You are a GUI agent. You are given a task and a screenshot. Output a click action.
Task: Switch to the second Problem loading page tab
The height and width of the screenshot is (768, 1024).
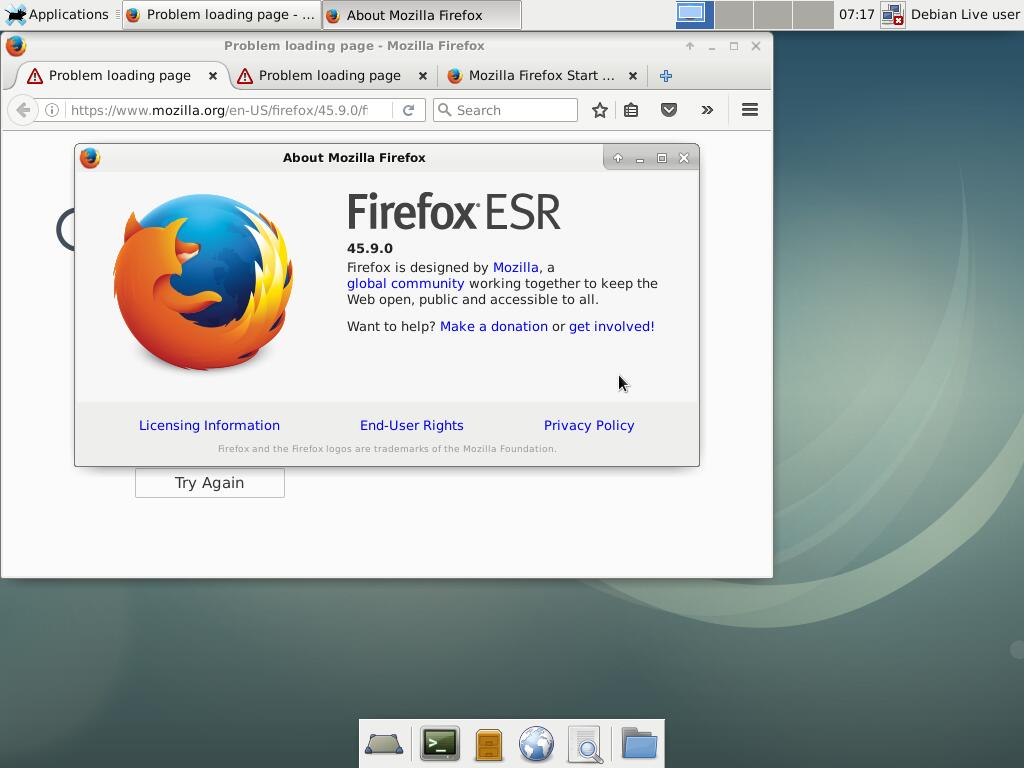[x=330, y=76]
